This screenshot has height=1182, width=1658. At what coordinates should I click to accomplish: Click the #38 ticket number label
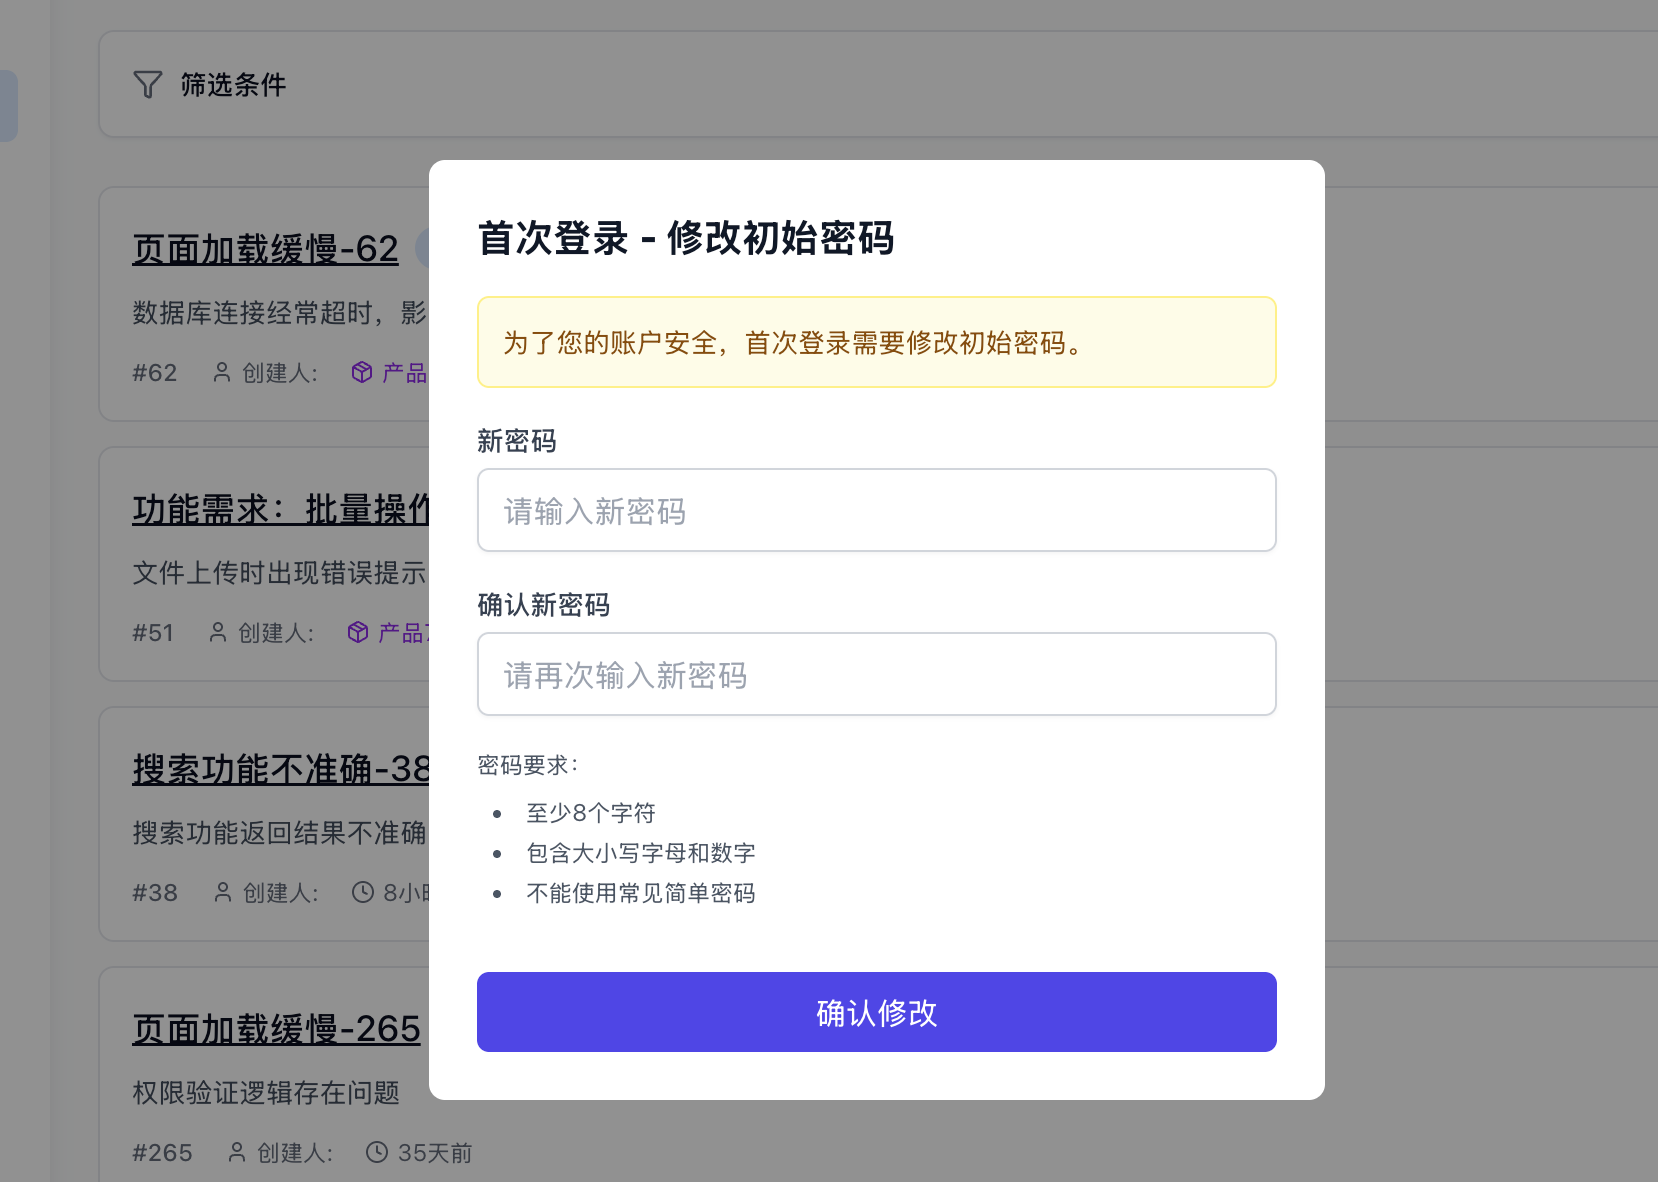[155, 892]
